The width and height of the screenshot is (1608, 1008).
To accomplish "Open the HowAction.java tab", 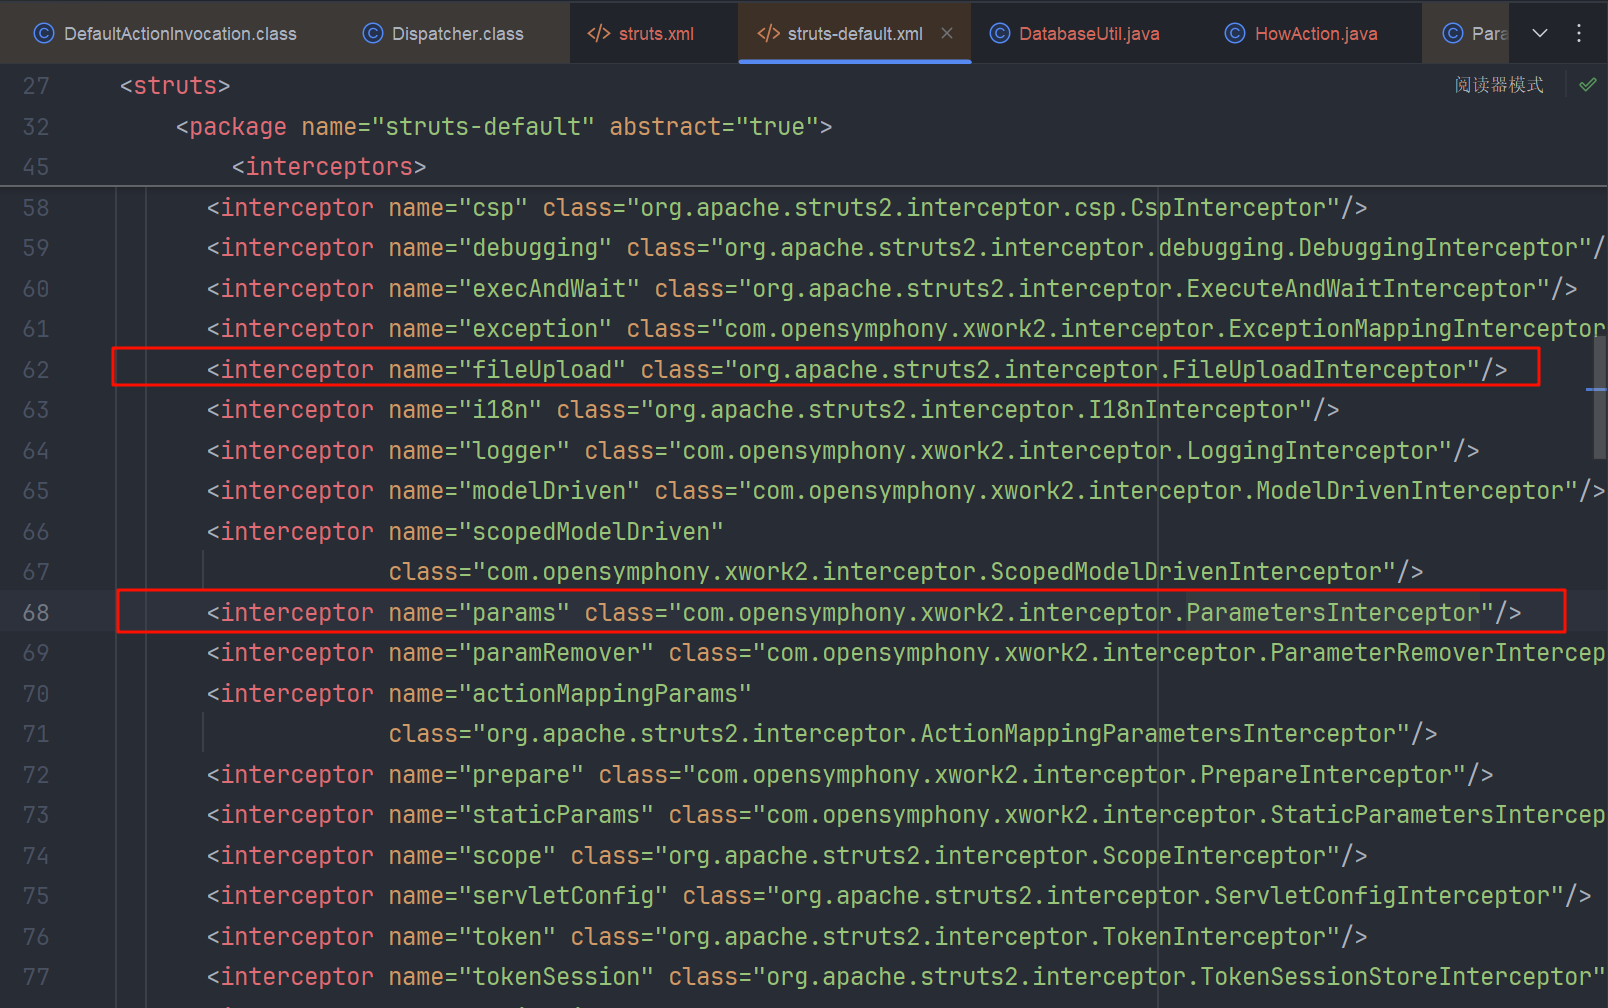I will (x=1301, y=33).
